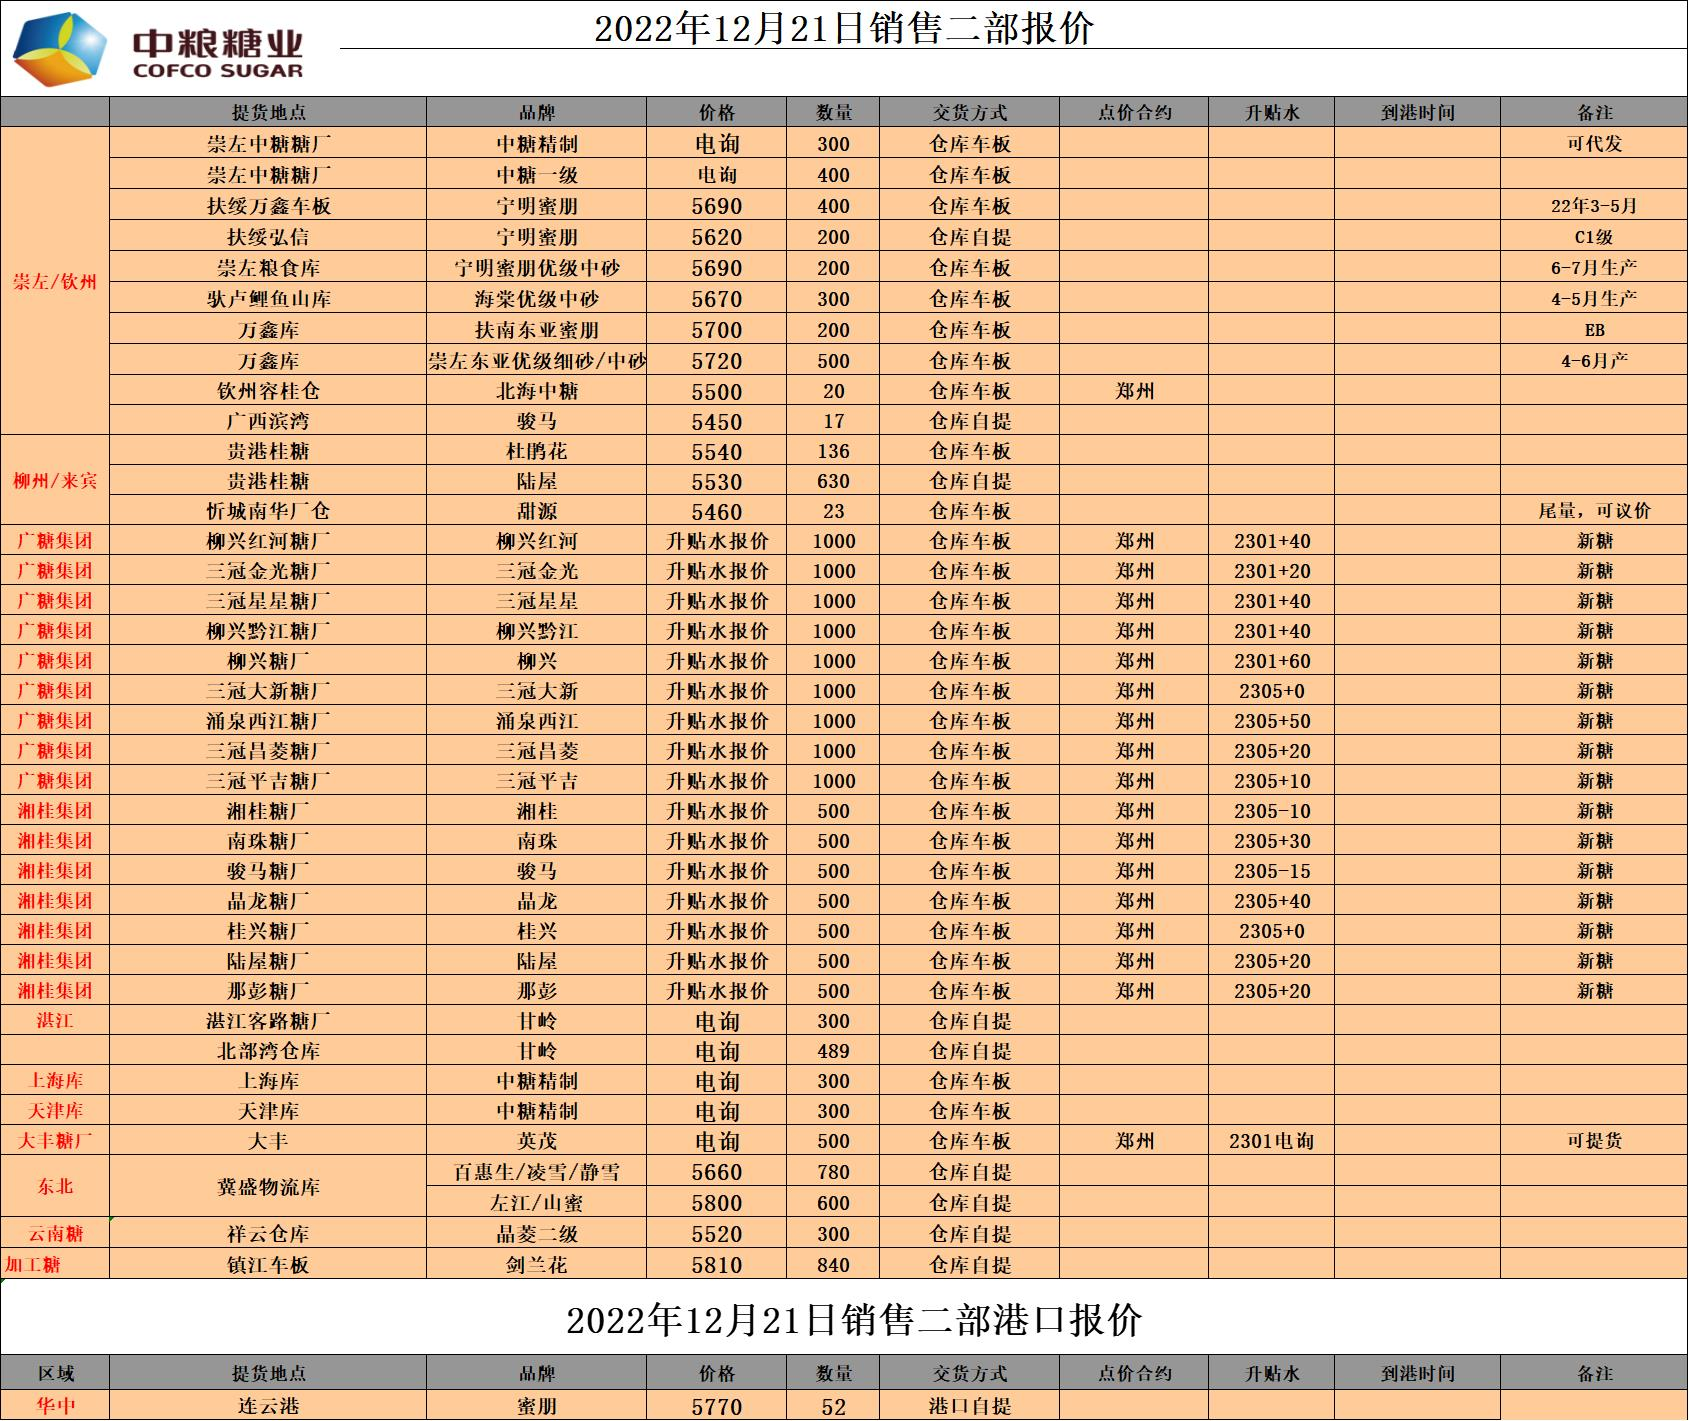1689x1421 pixels.
Task: Select the 柳州/来宾 region cell
Action: [x=55, y=481]
